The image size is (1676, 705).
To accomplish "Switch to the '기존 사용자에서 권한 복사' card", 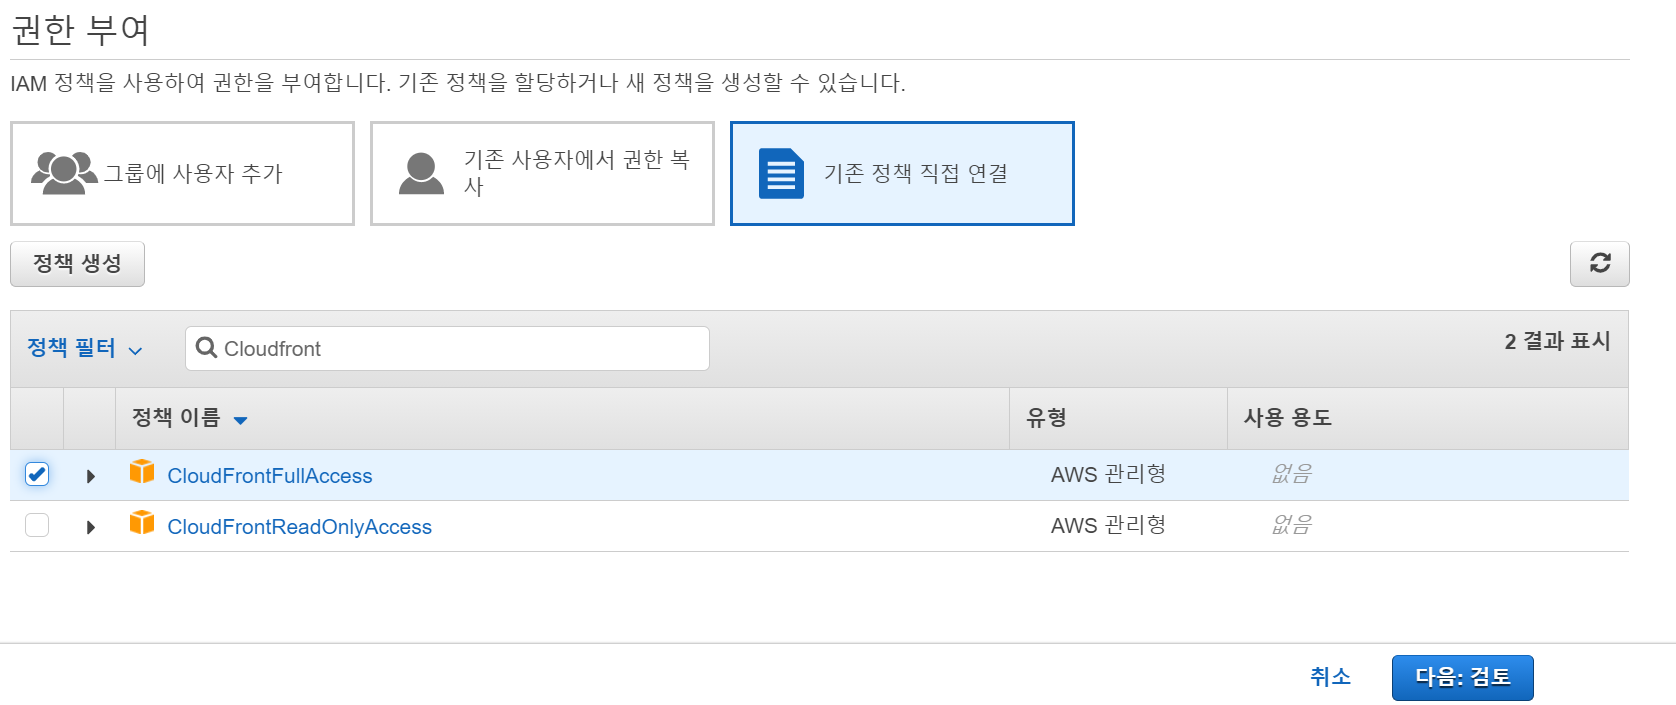I will [x=541, y=172].
